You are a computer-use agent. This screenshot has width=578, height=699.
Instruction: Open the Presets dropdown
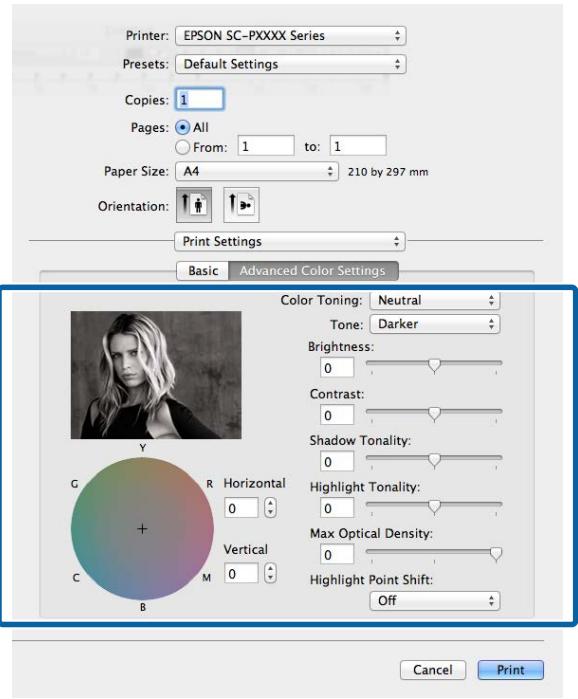point(291,64)
